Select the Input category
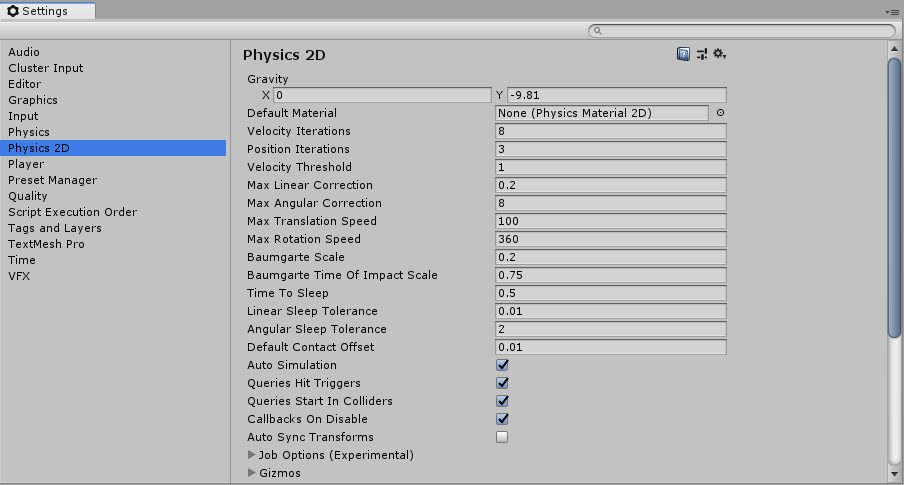Screen dimensions: 904x485 point(113,116)
